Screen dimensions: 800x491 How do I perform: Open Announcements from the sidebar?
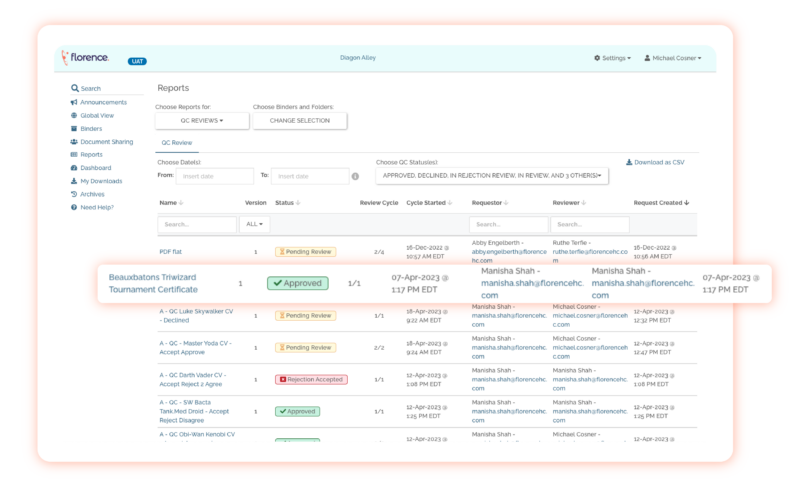(x=103, y=102)
